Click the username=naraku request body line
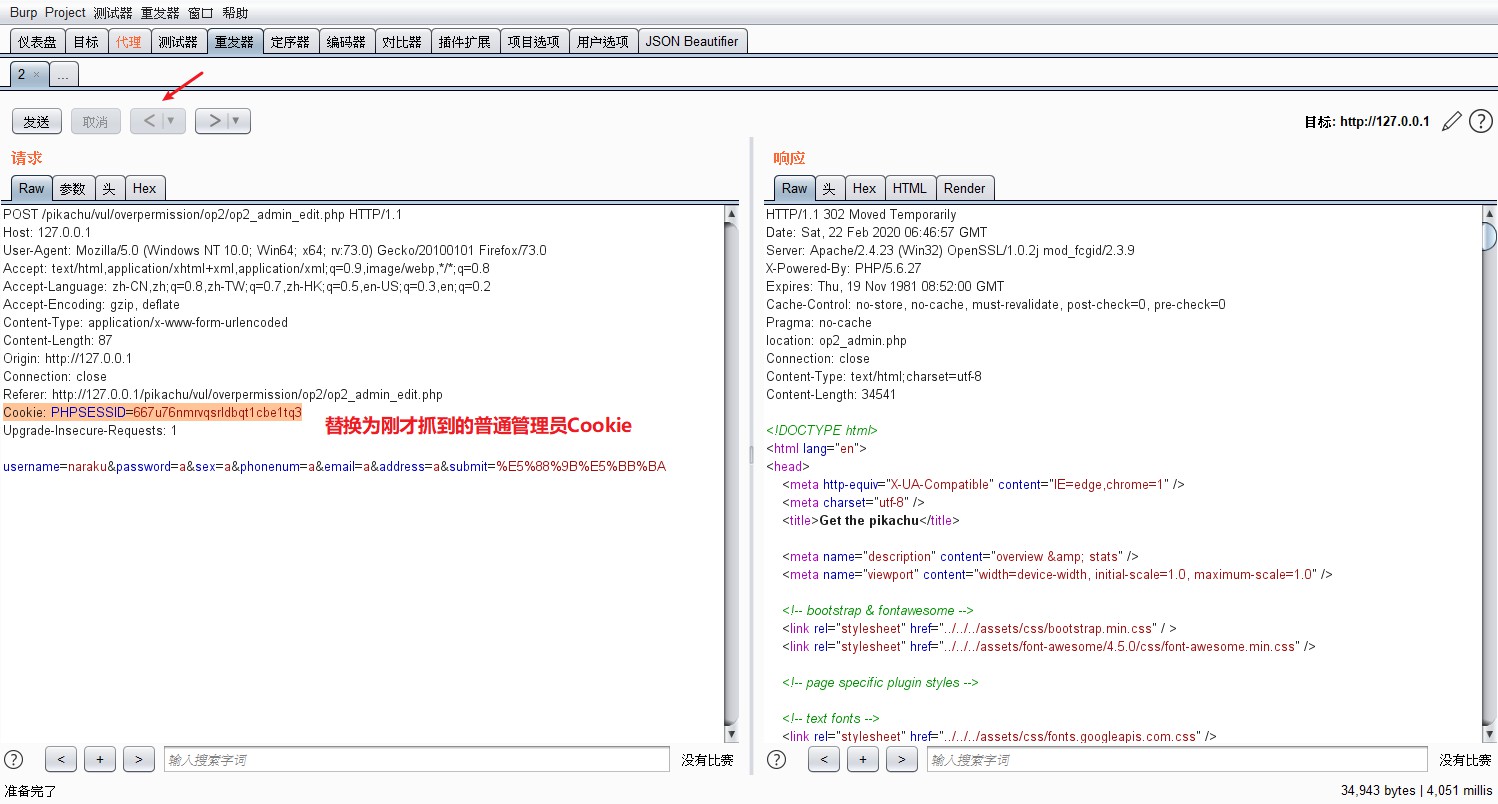This screenshot has height=804, width=1498. [334, 466]
